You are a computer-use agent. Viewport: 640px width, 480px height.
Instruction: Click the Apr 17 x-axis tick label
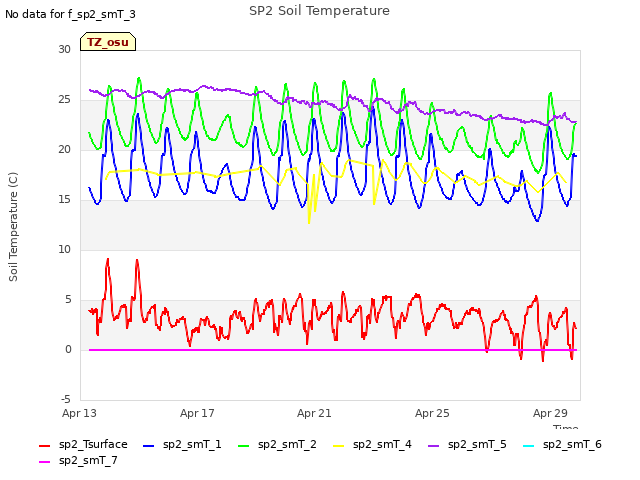[x=197, y=413]
